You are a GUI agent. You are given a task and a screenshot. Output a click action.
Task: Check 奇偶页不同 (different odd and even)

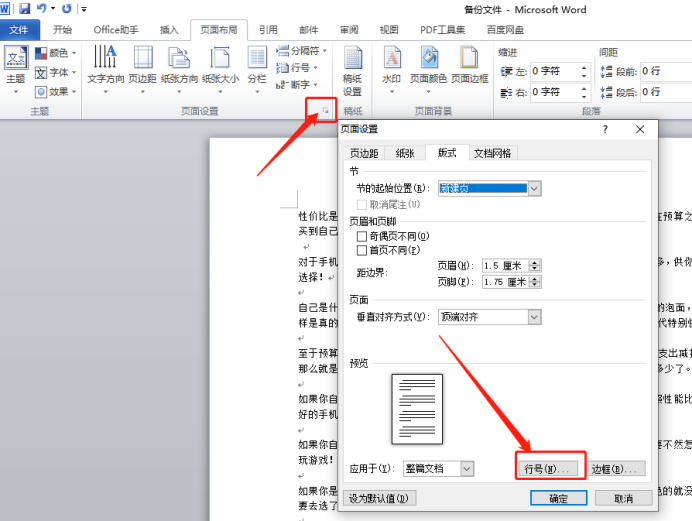pyautogui.click(x=362, y=236)
